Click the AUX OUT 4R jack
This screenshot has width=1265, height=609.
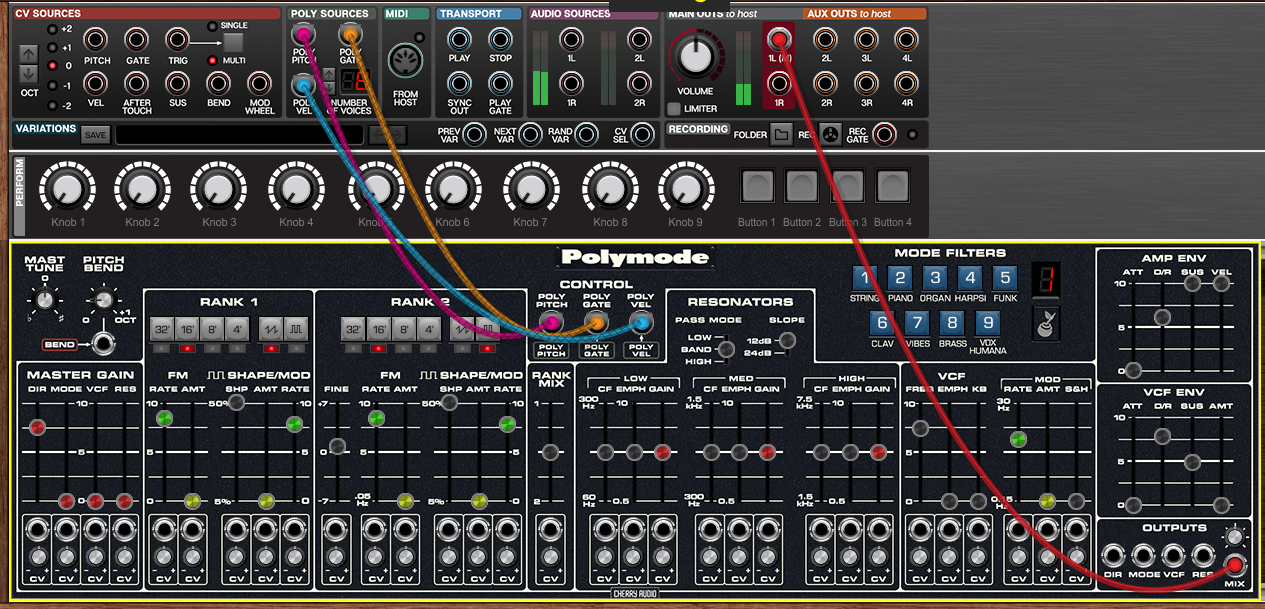pyautogui.click(x=907, y=84)
